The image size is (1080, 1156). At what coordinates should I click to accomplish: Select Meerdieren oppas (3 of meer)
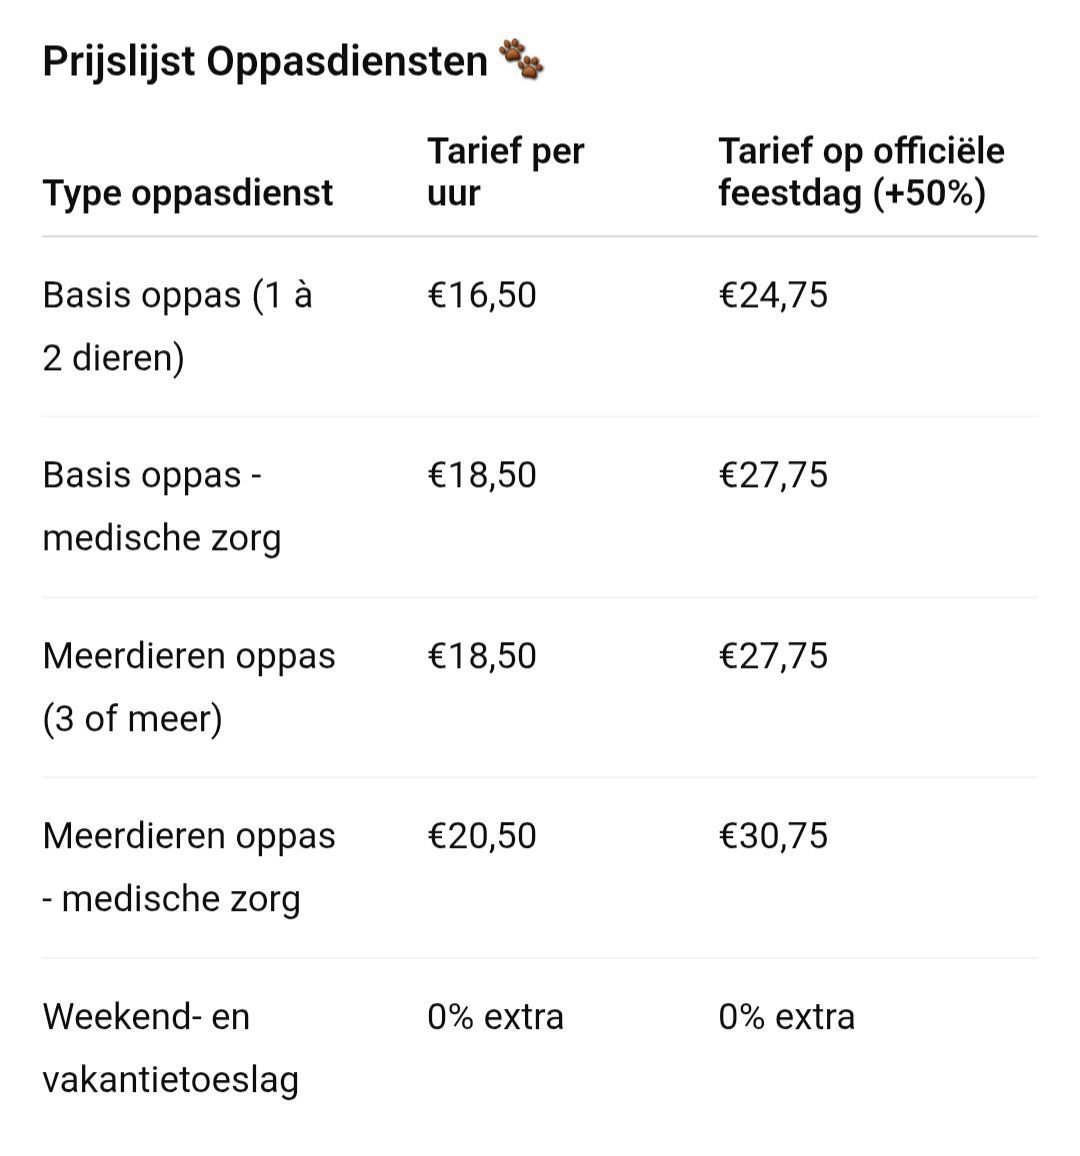189,687
